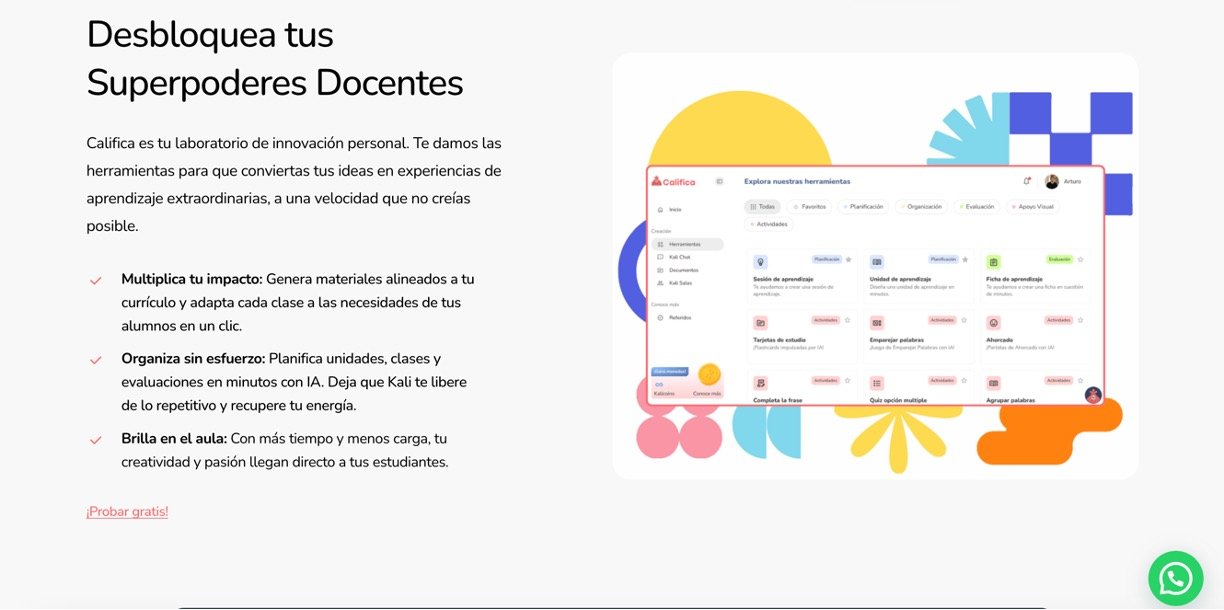Select the Evaluación filter tab
This screenshot has width=1224, height=610.
(976, 207)
